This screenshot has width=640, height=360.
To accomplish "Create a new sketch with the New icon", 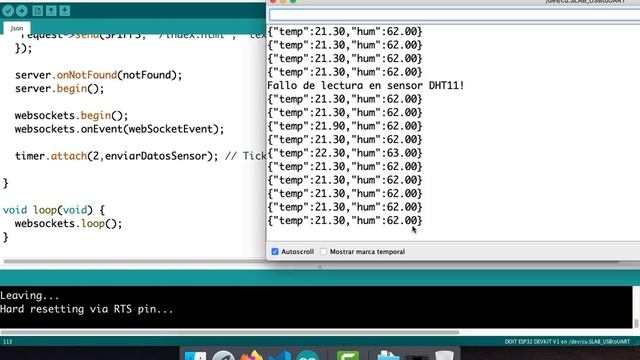I will coord(38,11).
